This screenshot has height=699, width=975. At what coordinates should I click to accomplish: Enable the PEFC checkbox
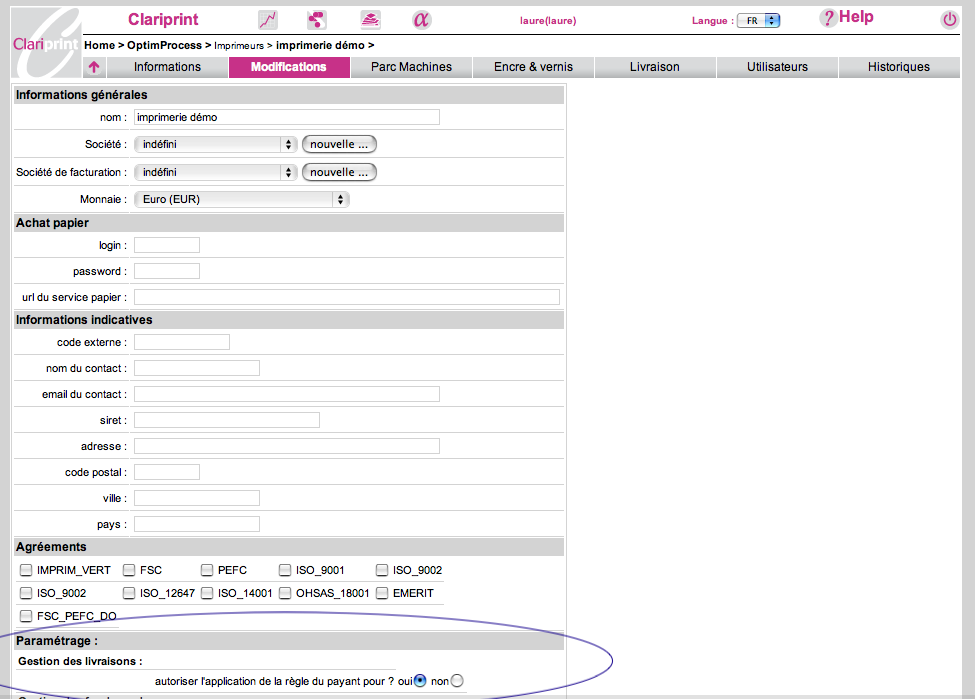[208, 570]
